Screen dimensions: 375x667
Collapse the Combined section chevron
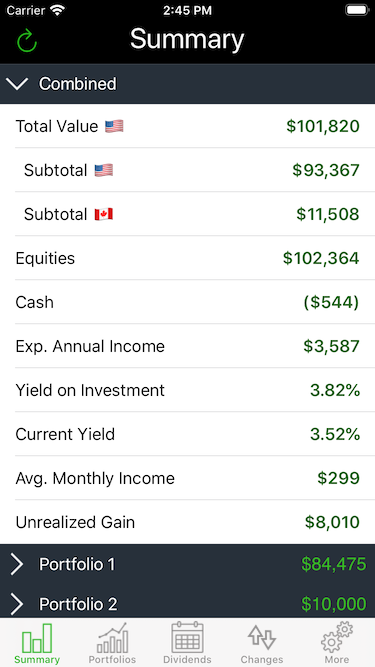click(18, 84)
